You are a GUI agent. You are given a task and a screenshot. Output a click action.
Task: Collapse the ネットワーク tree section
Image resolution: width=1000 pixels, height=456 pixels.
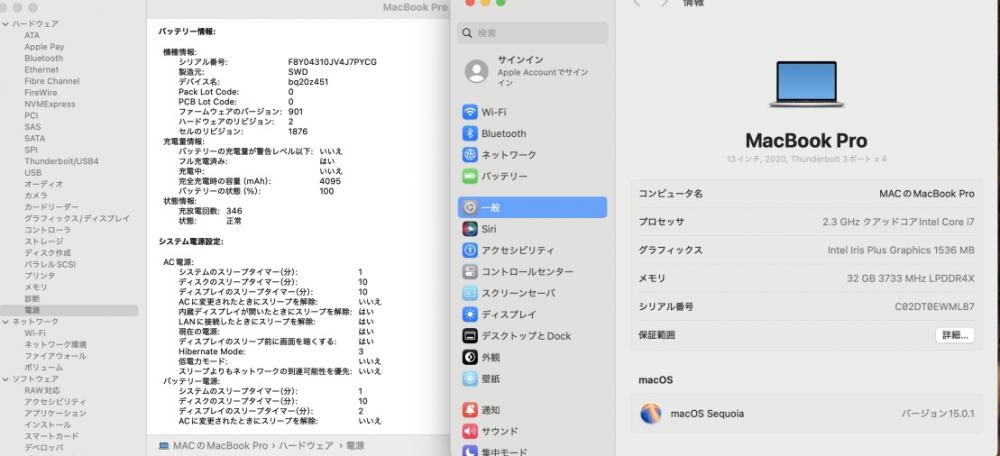[5, 321]
